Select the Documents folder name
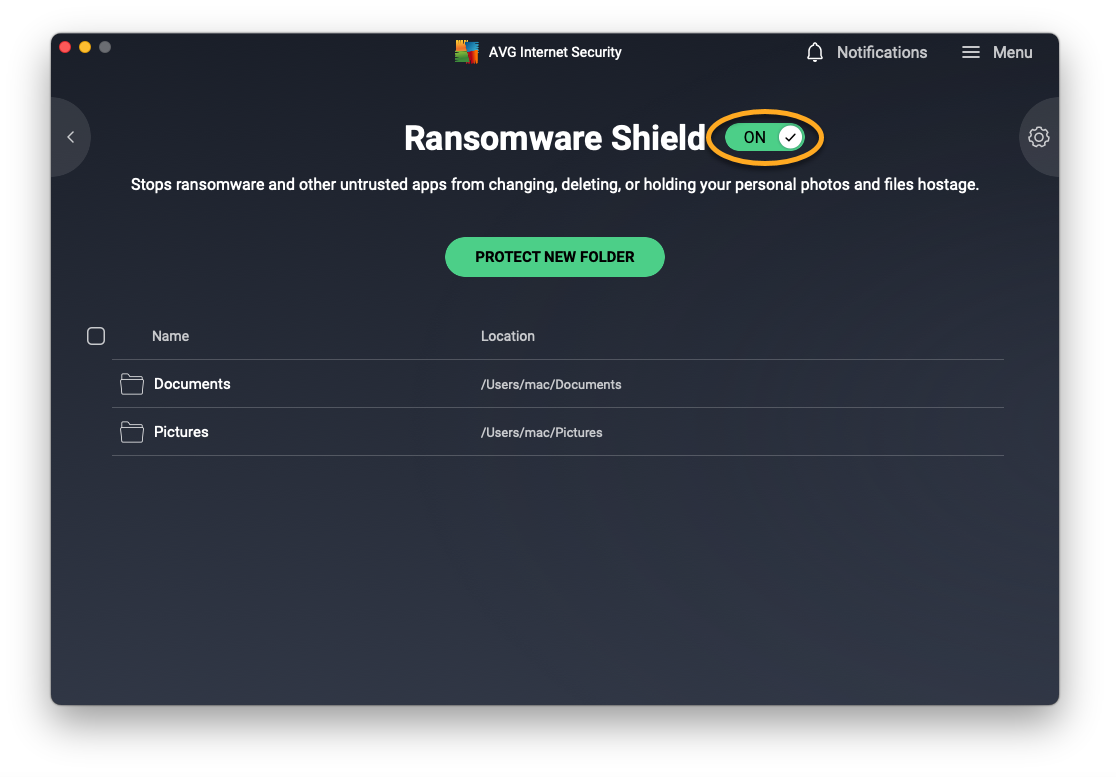1116x777 pixels. click(x=192, y=384)
